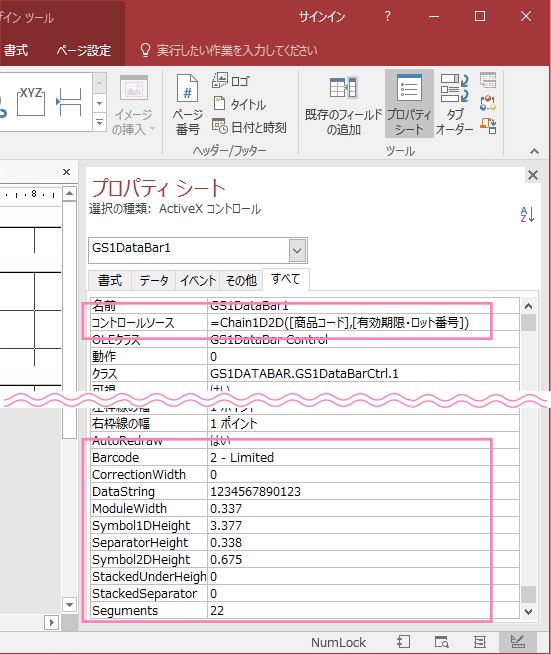This screenshot has width=551, height=654.
Task: Click the lightbulb Tell Me icon
Action: tap(145, 50)
